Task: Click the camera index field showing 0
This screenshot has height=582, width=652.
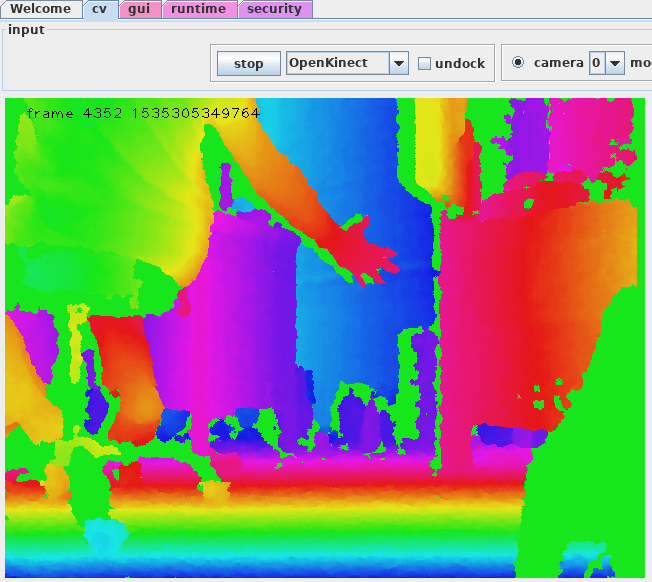Action: click(x=597, y=63)
